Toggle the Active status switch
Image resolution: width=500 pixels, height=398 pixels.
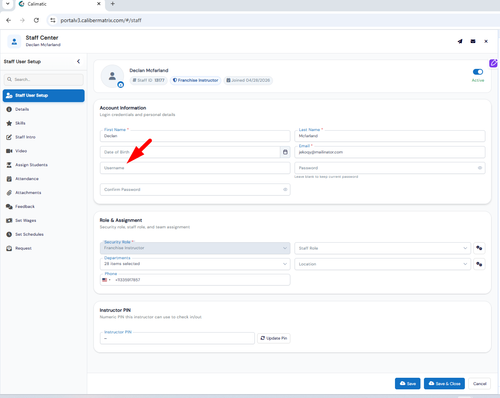tap(478, 72)
